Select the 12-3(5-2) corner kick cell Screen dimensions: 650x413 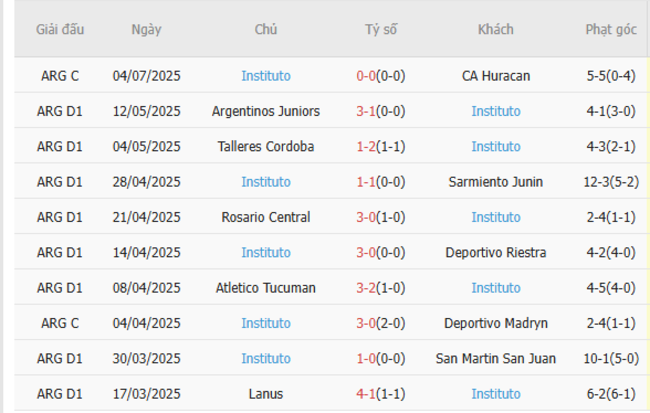[x=611, y=182]
